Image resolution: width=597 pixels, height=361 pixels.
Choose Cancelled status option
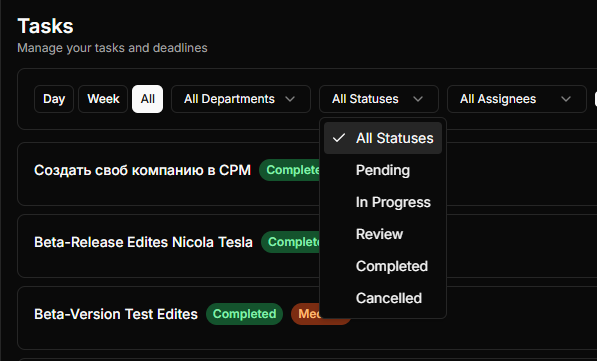click(x=383, y=298)
